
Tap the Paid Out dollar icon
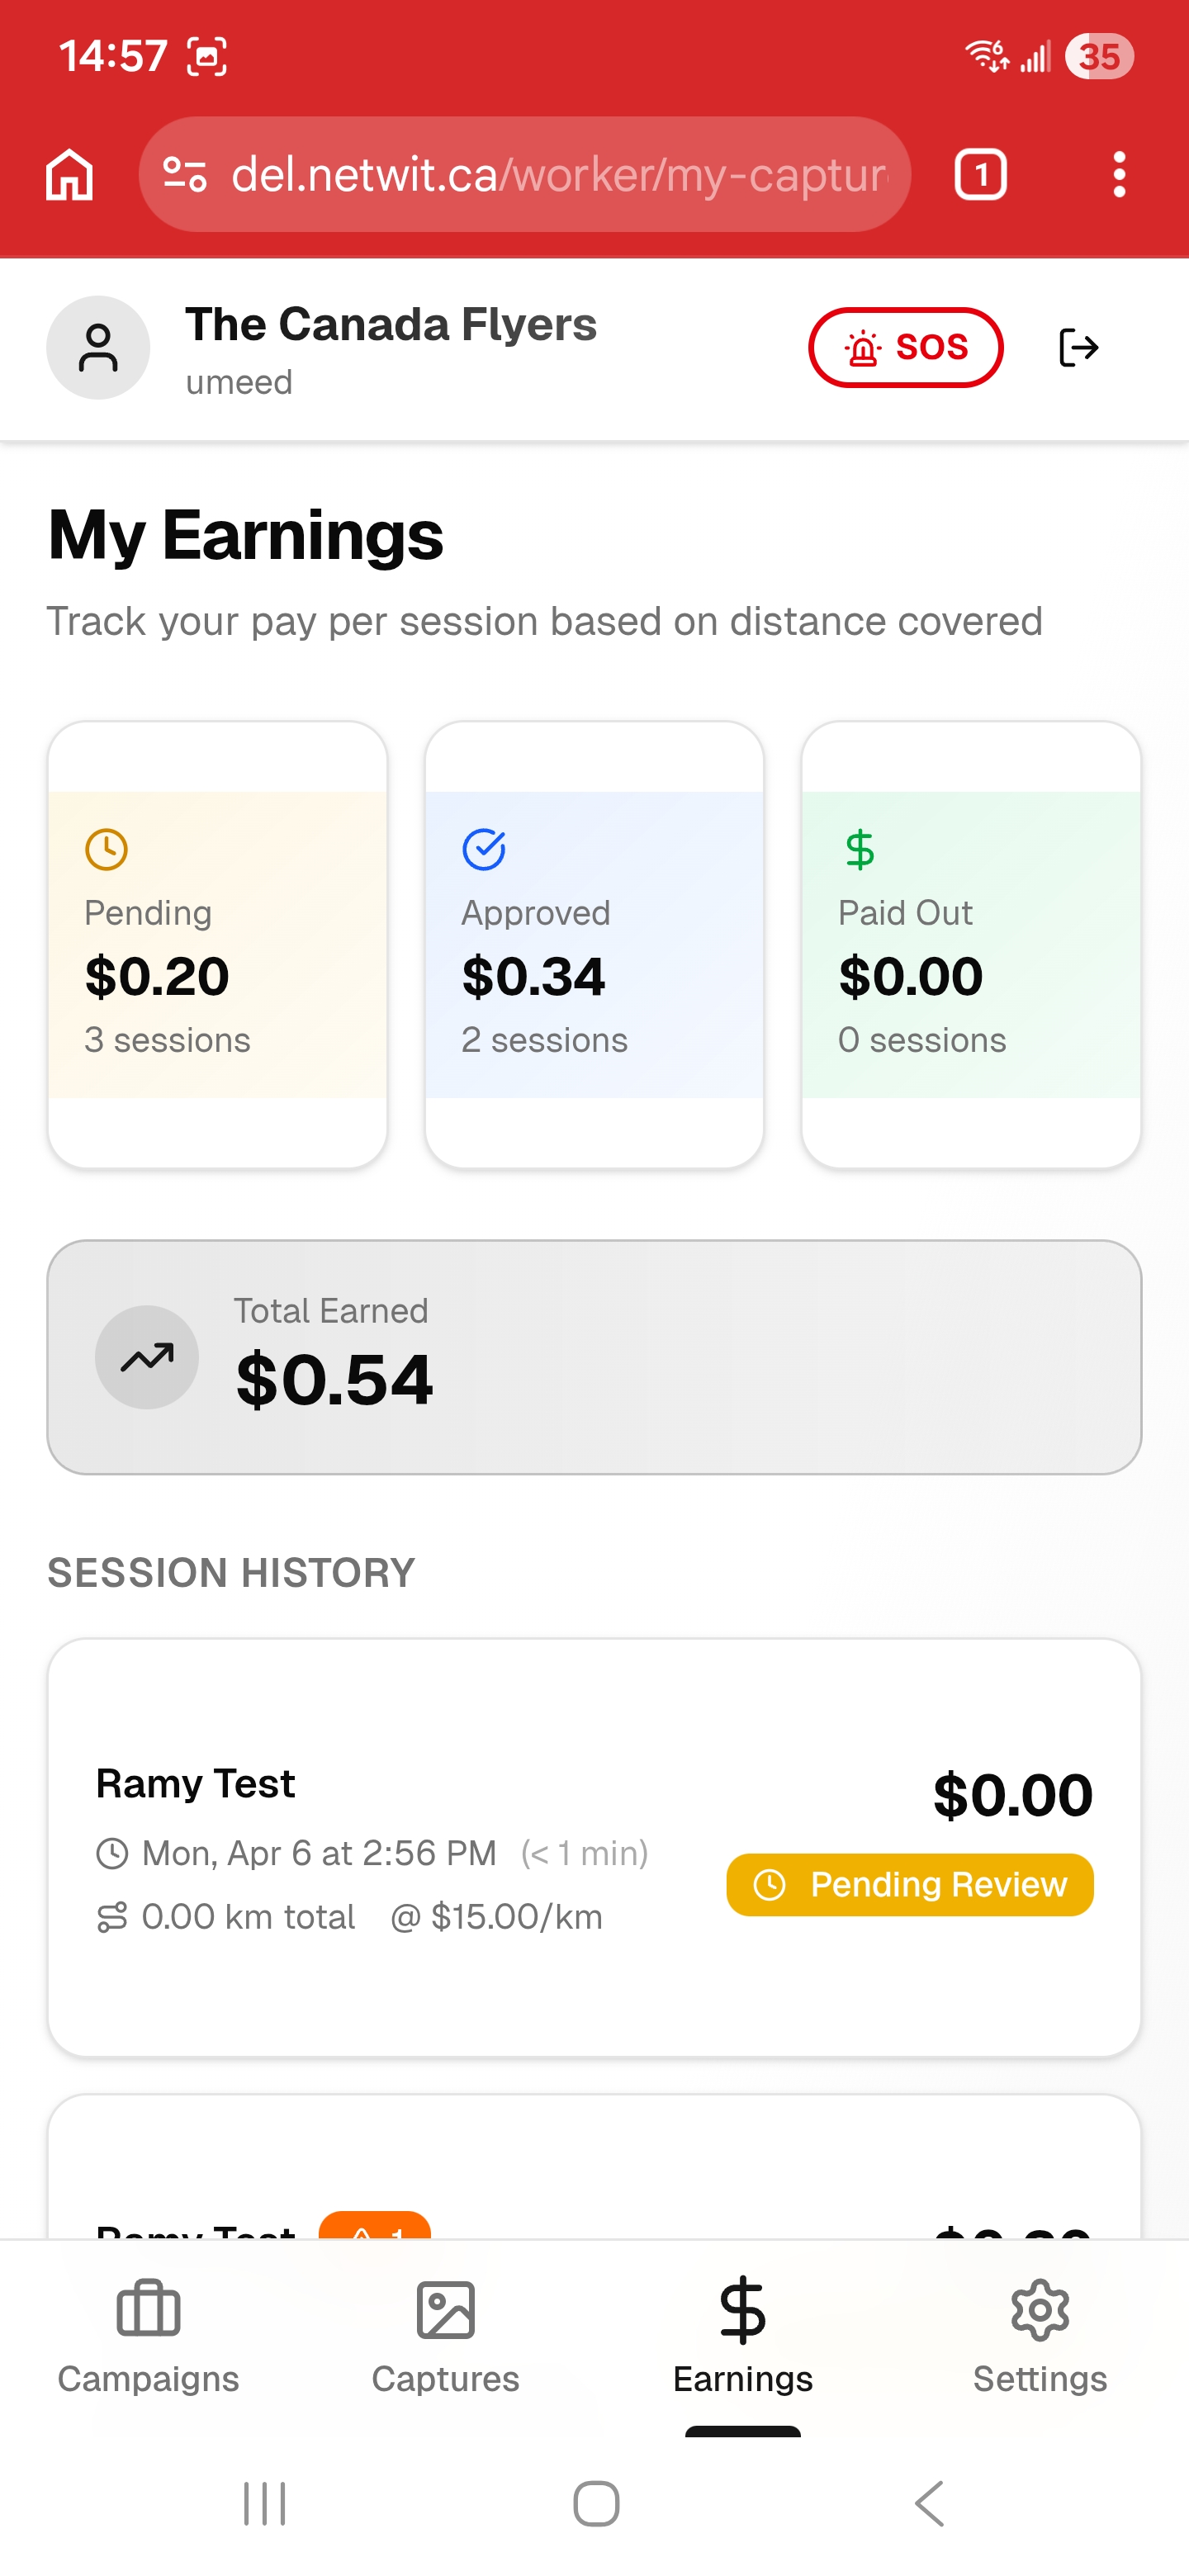(x=860, y=850)
